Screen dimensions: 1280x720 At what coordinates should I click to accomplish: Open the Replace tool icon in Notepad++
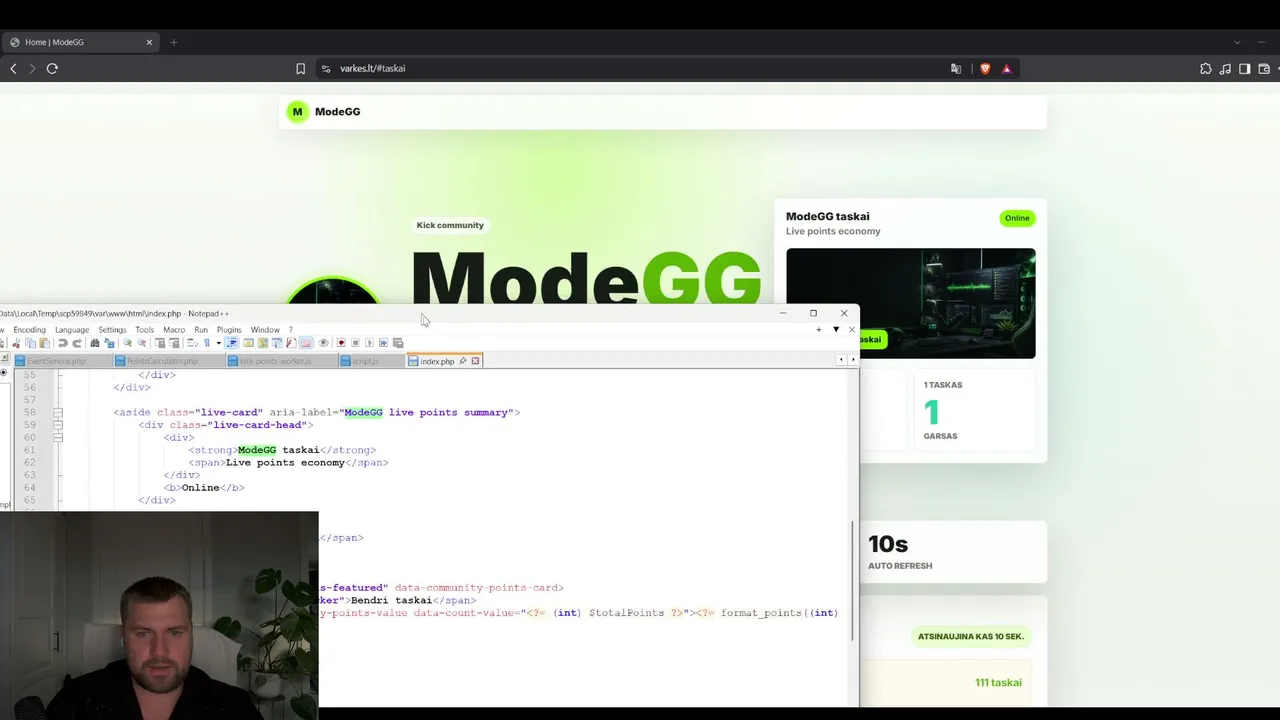click(109, 343)
